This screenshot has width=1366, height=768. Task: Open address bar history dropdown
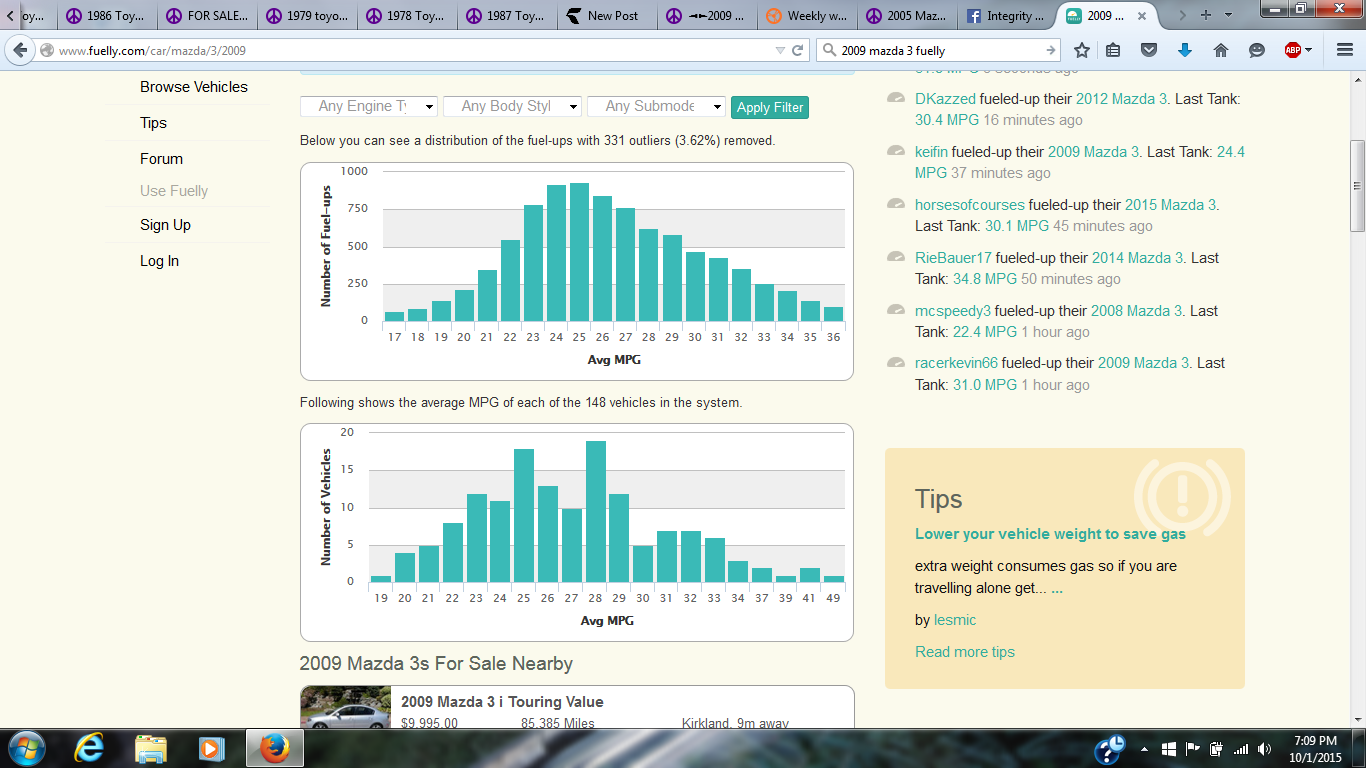780,50
